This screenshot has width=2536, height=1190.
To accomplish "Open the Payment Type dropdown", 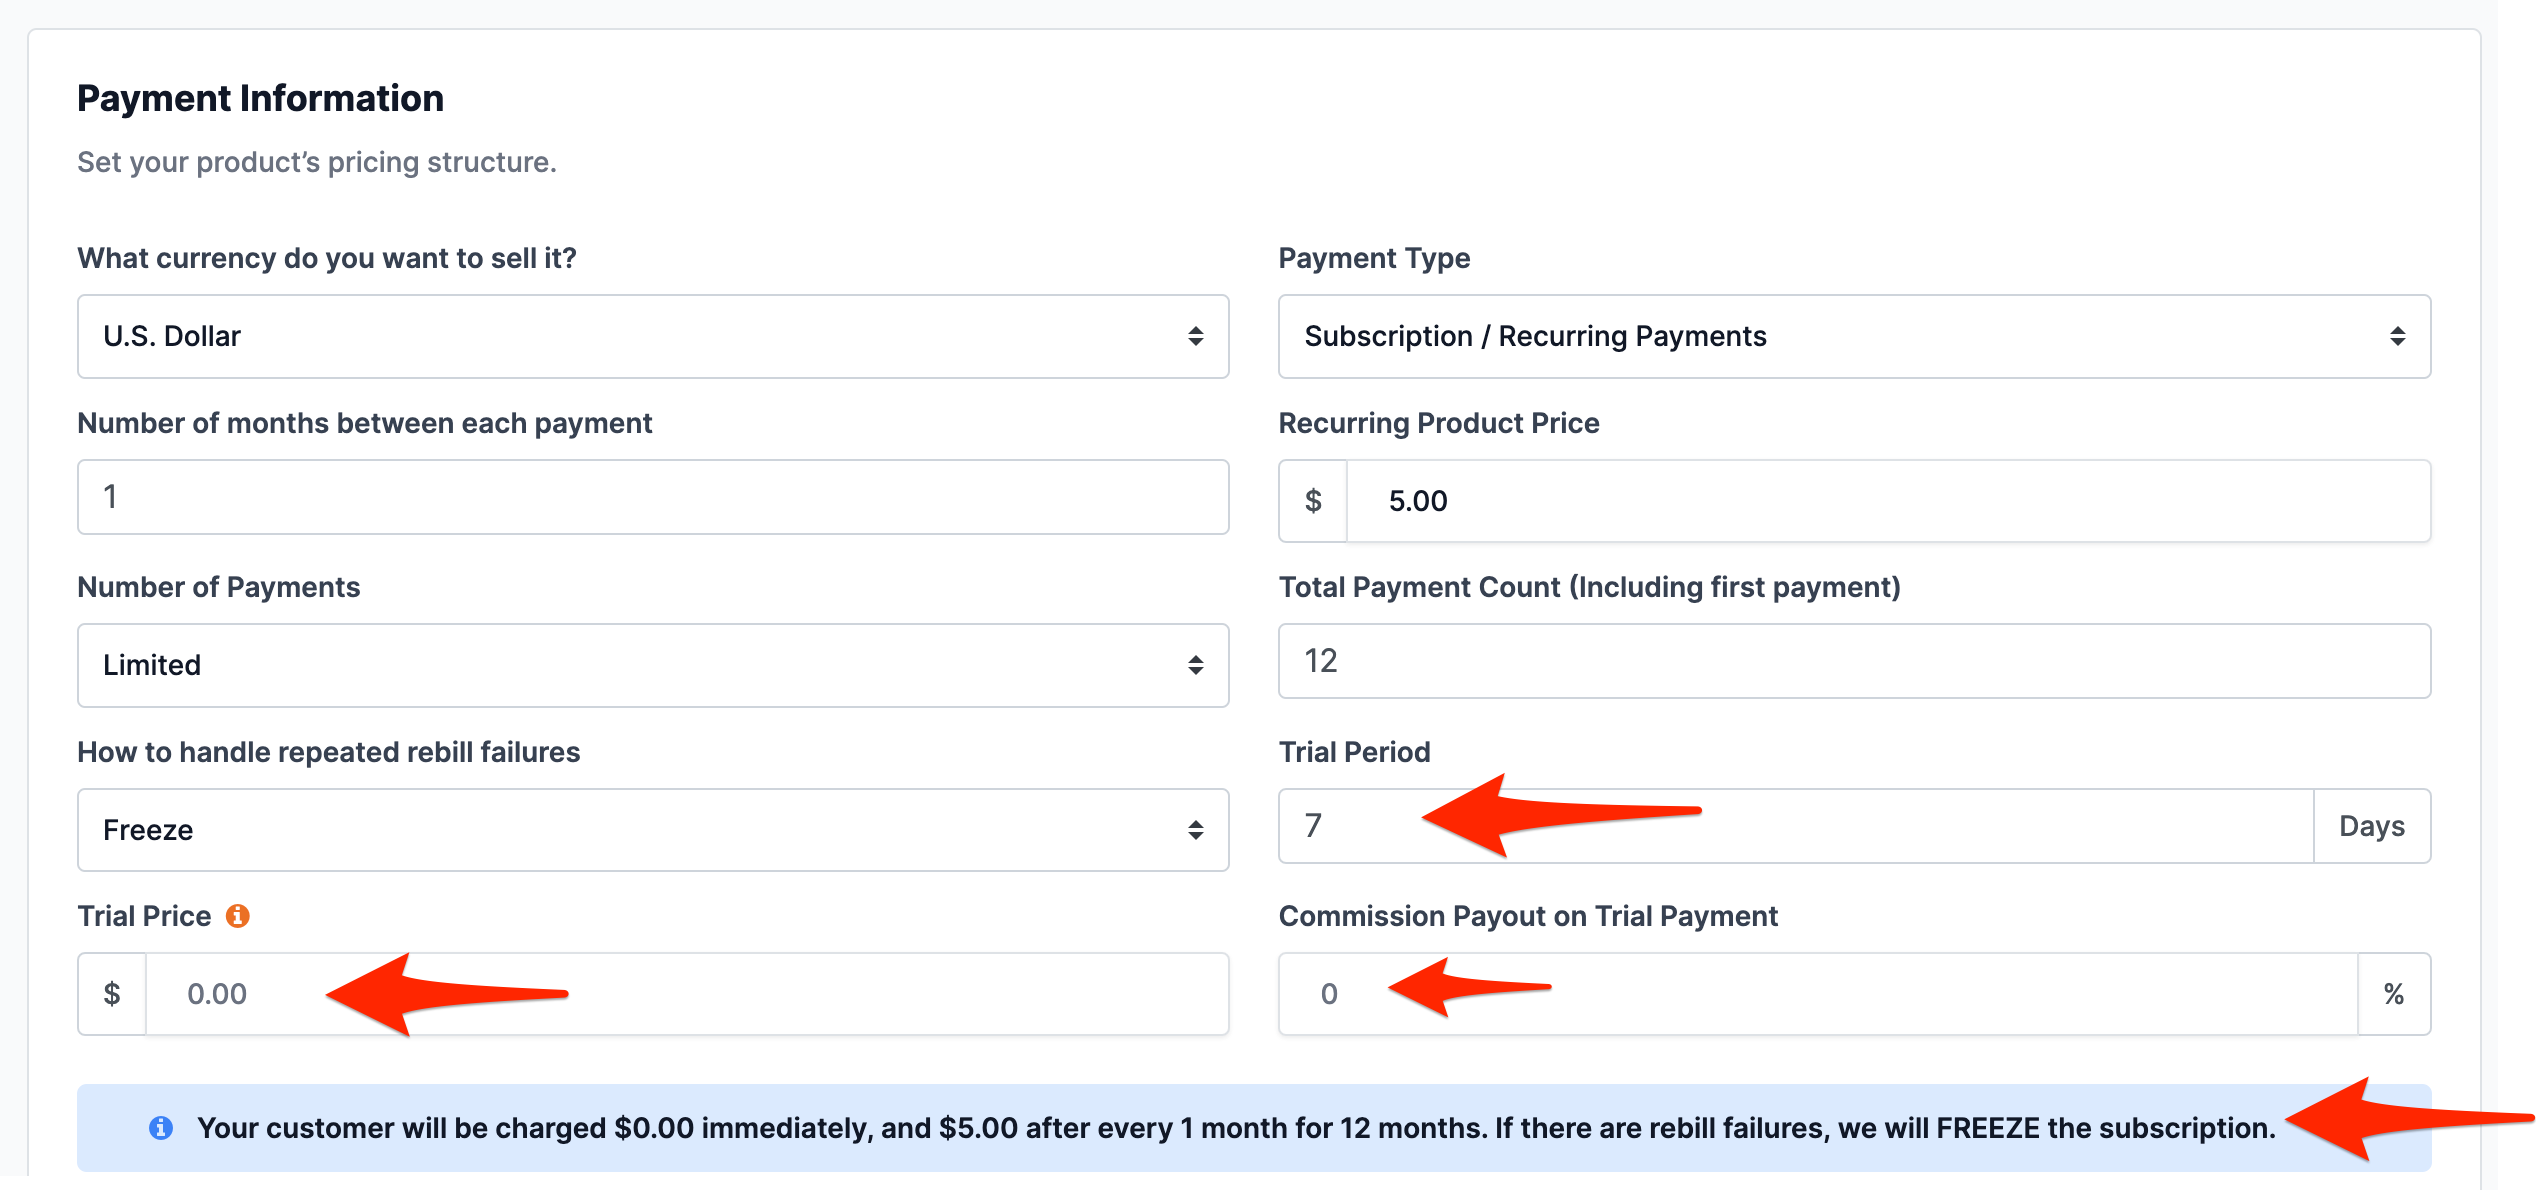I will 1853,336.
